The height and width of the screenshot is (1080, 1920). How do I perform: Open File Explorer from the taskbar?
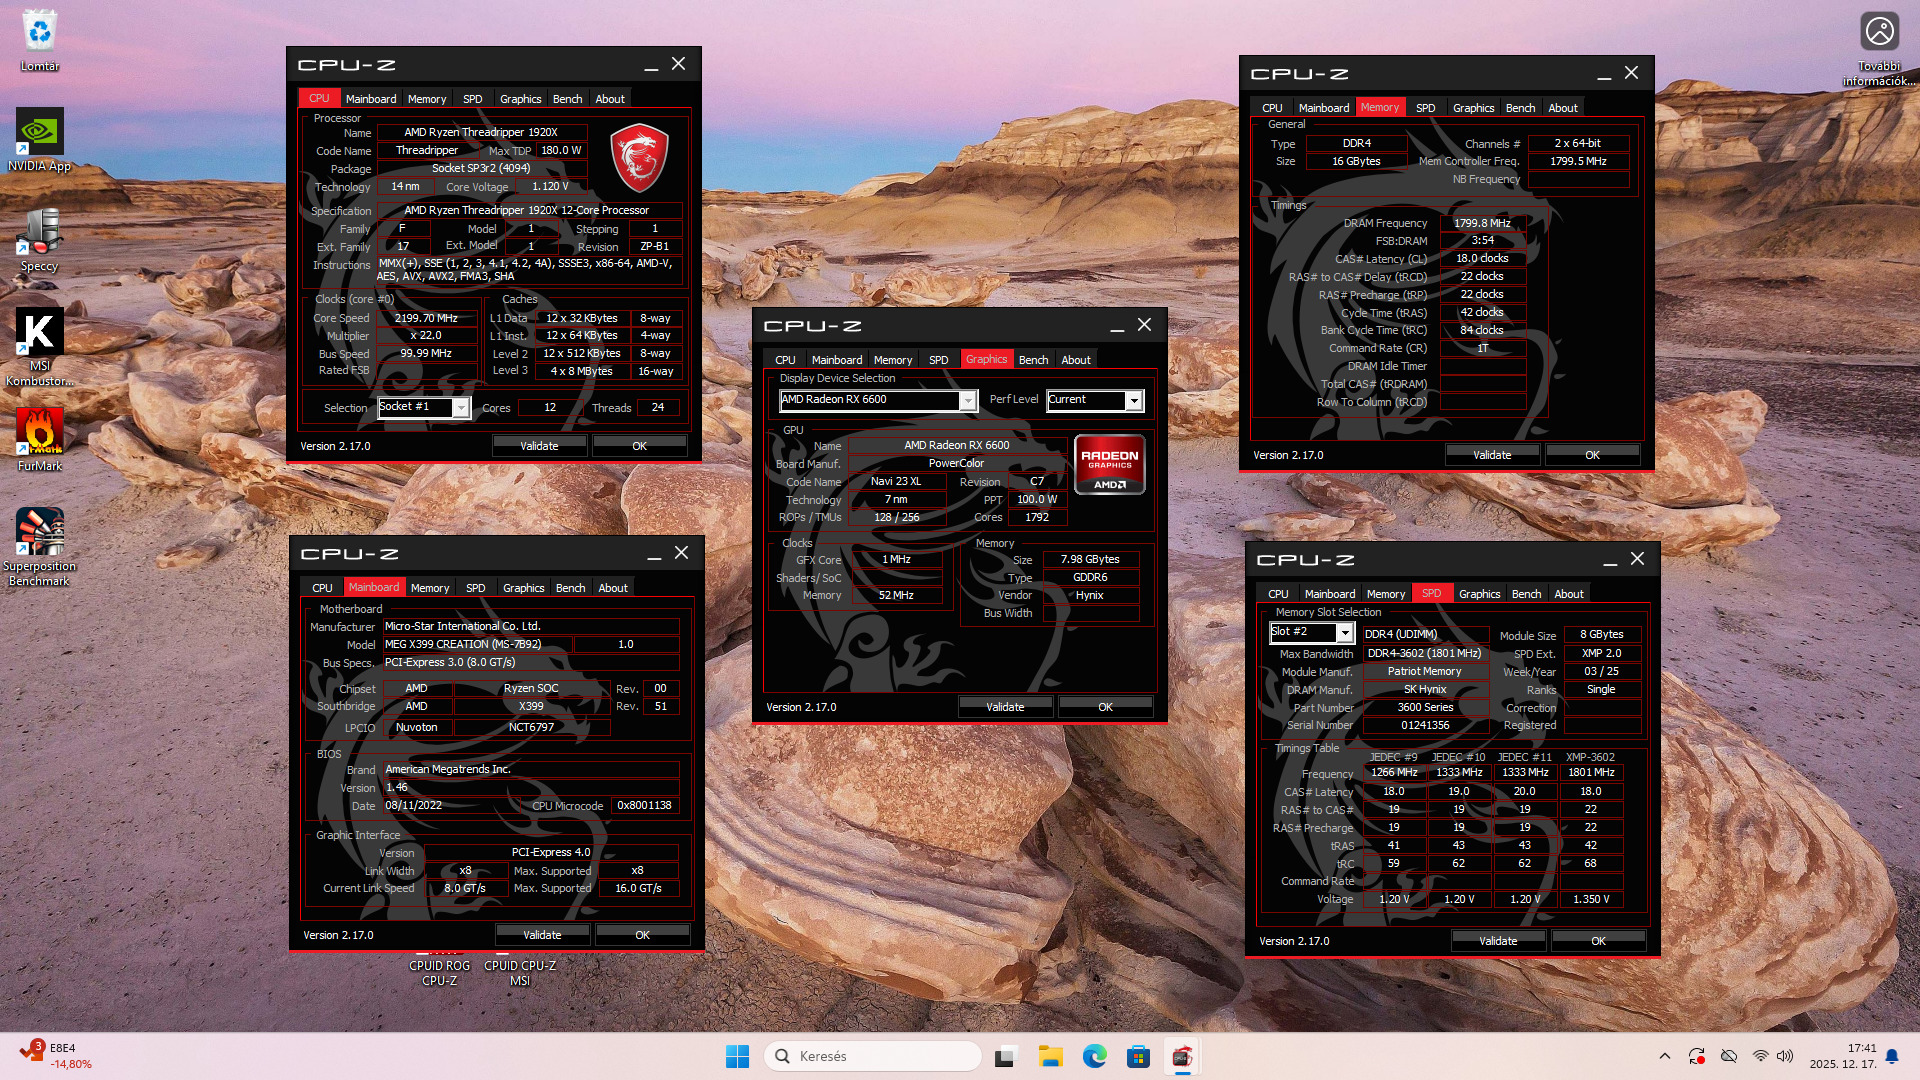pos(1050,1056)
